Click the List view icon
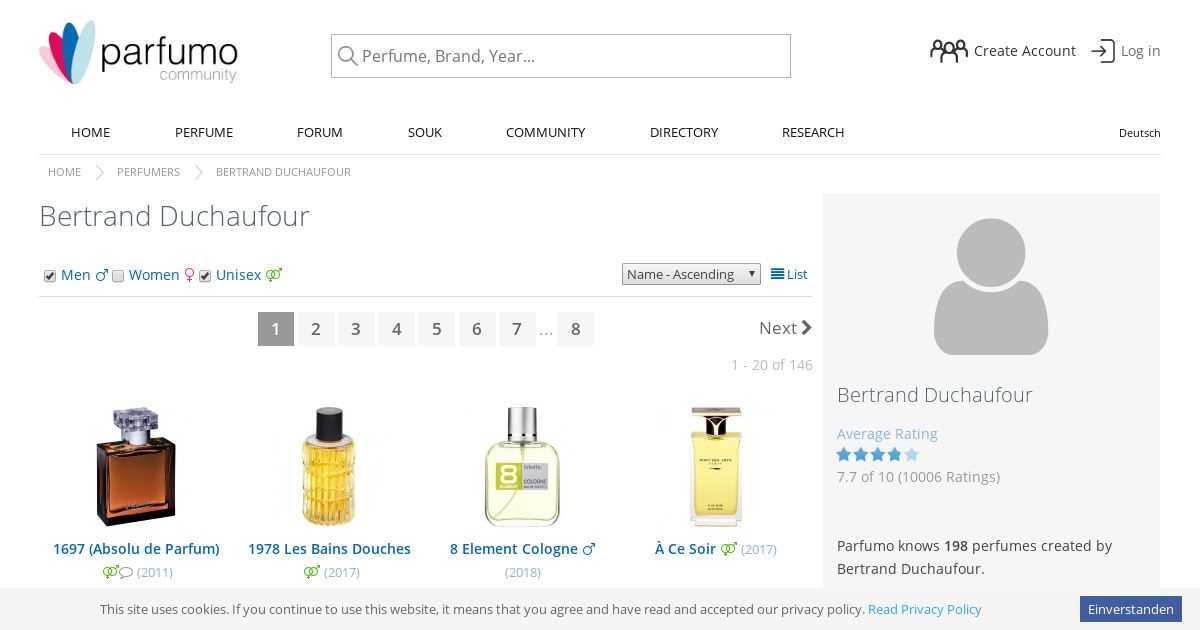The image size is (1200, 630). [778, 274]
